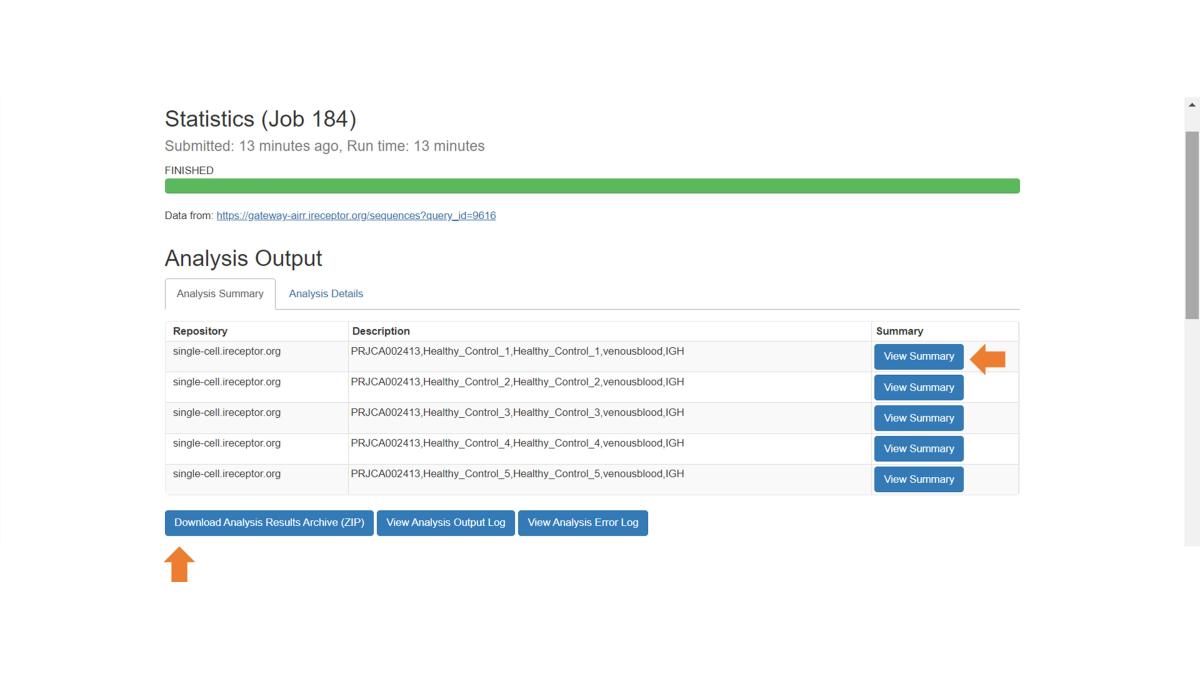Select the Healthy_Control_1 description cell
The image size is (1200, 675).
click(x=609, y=357)
